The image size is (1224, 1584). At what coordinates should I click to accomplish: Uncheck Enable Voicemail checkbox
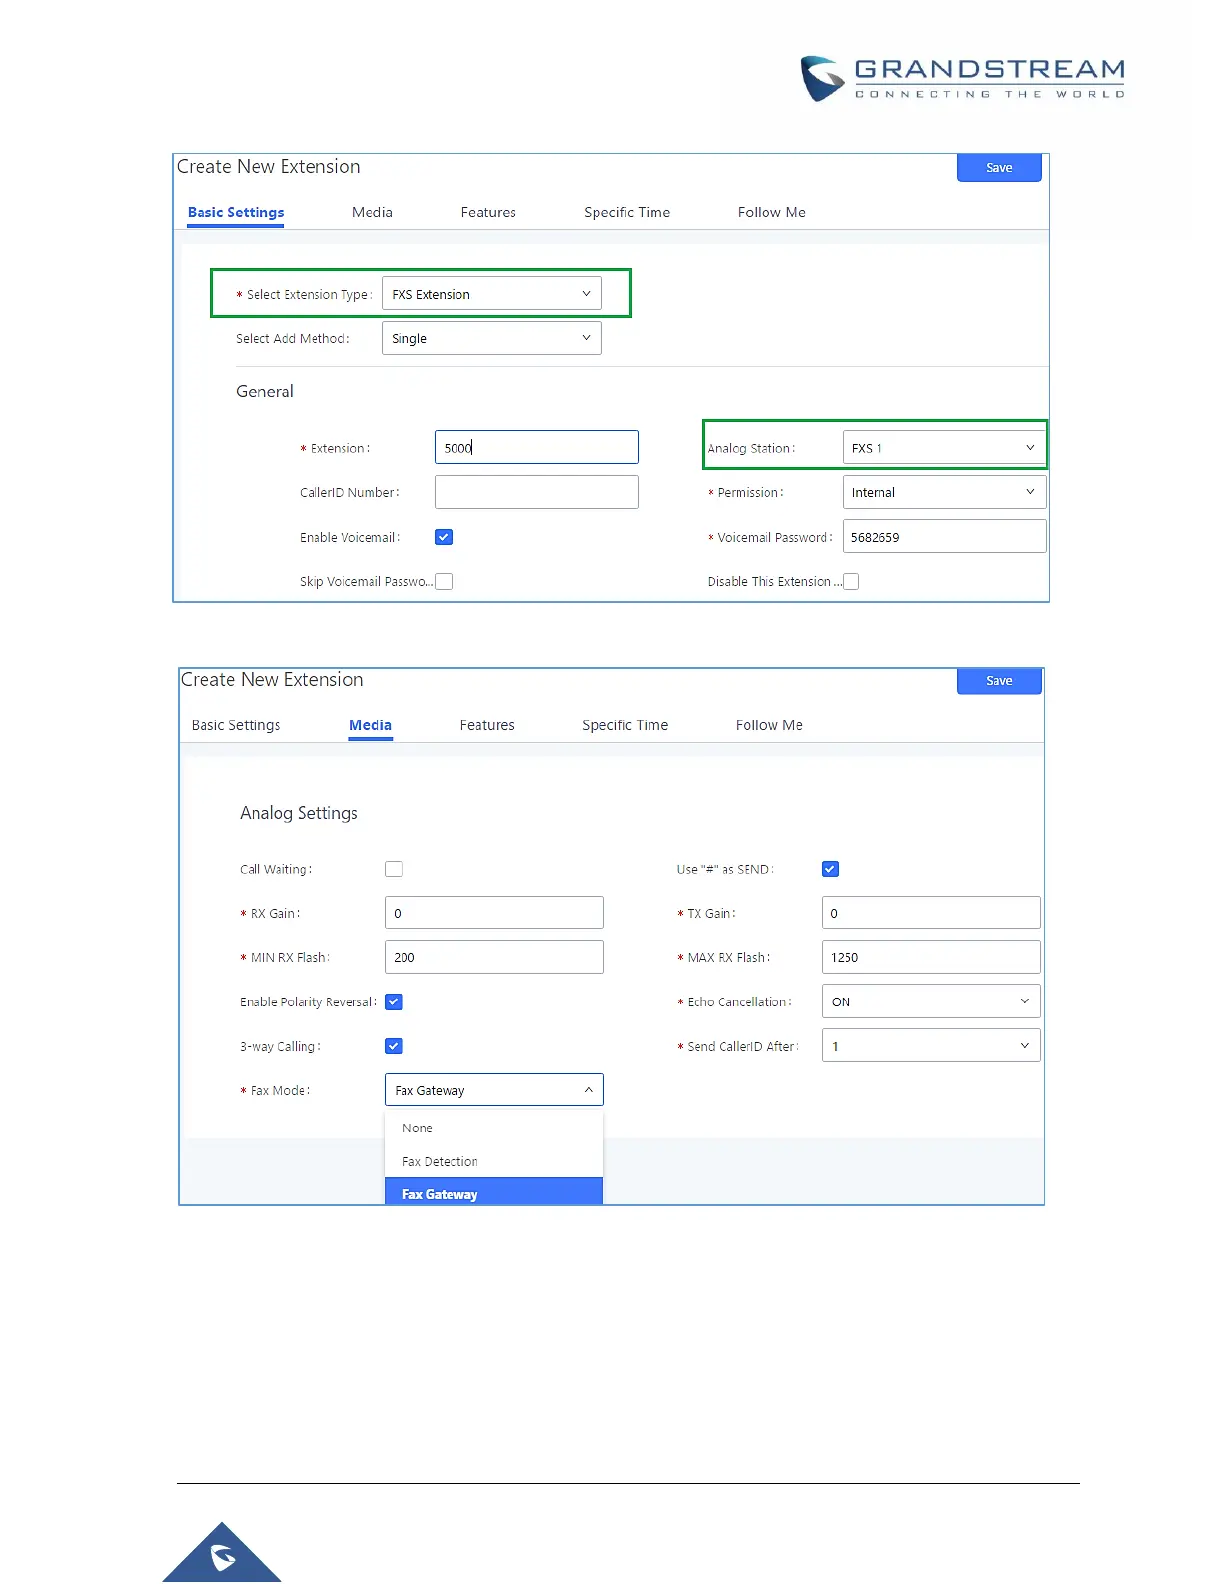point(444,537)
